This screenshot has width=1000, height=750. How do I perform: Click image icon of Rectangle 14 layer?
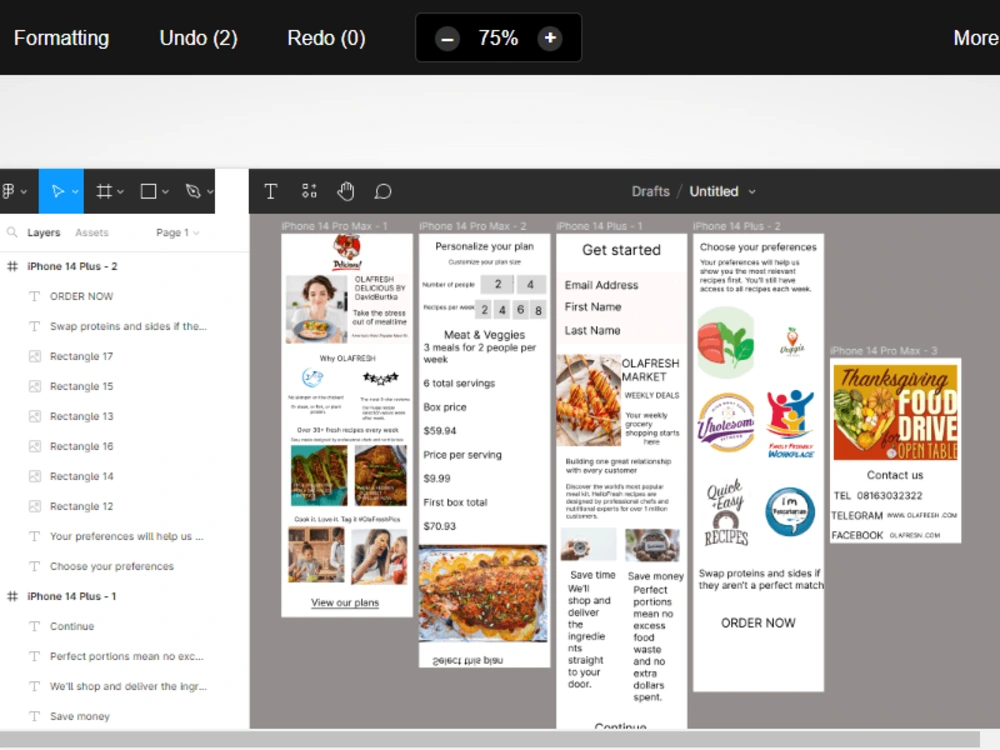point(34,476)
